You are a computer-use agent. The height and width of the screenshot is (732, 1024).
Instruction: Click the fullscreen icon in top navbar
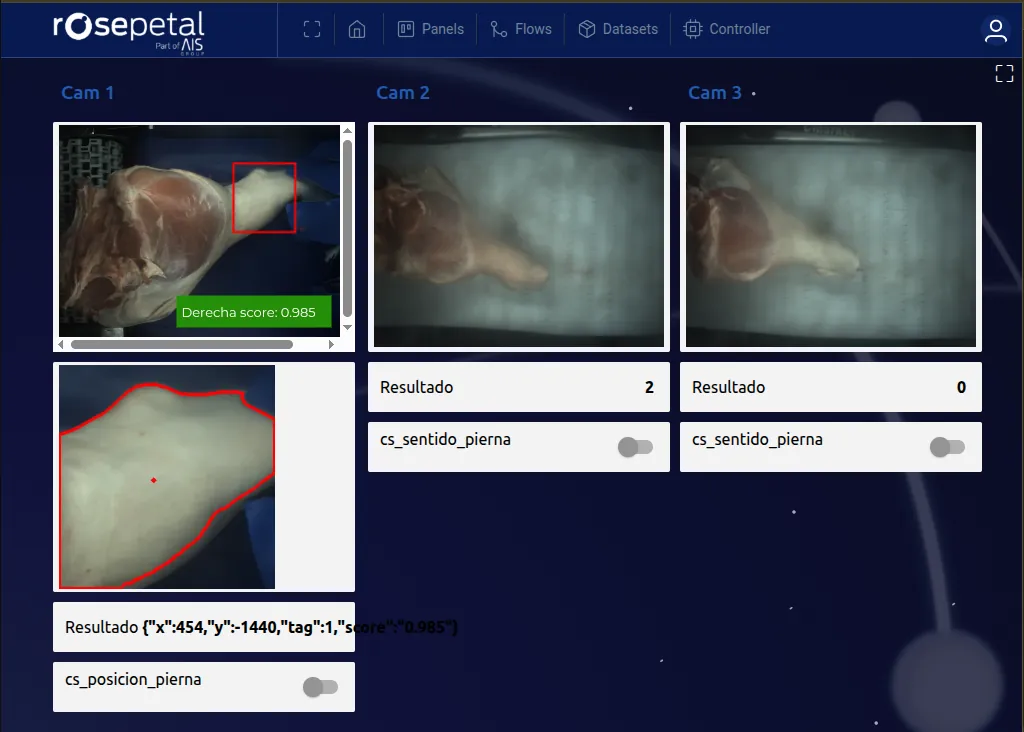click(x=311, y=29)
